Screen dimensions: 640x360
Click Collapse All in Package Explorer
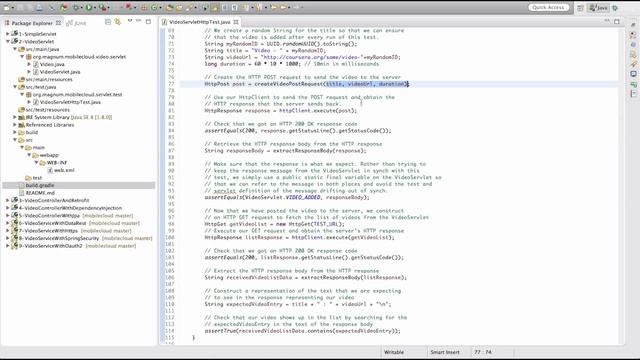pyautogui.click(x=108, y=22)
